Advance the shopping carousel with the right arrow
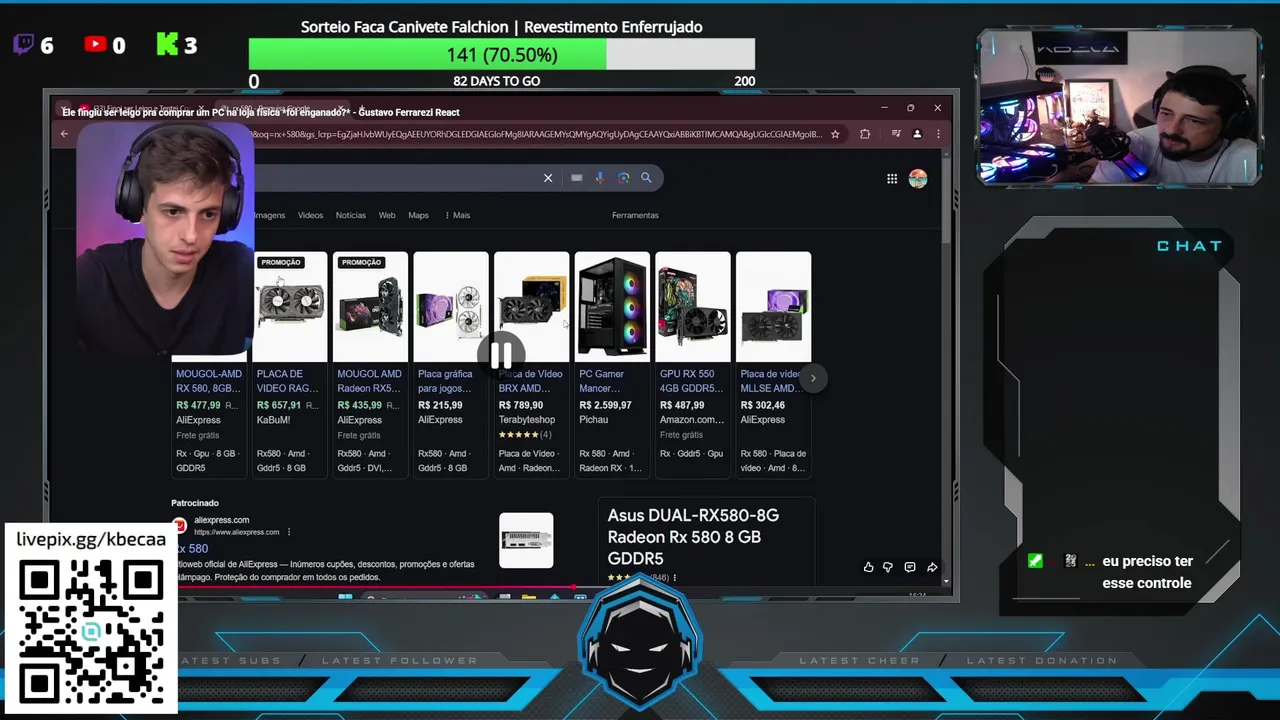 click(813, 378)
